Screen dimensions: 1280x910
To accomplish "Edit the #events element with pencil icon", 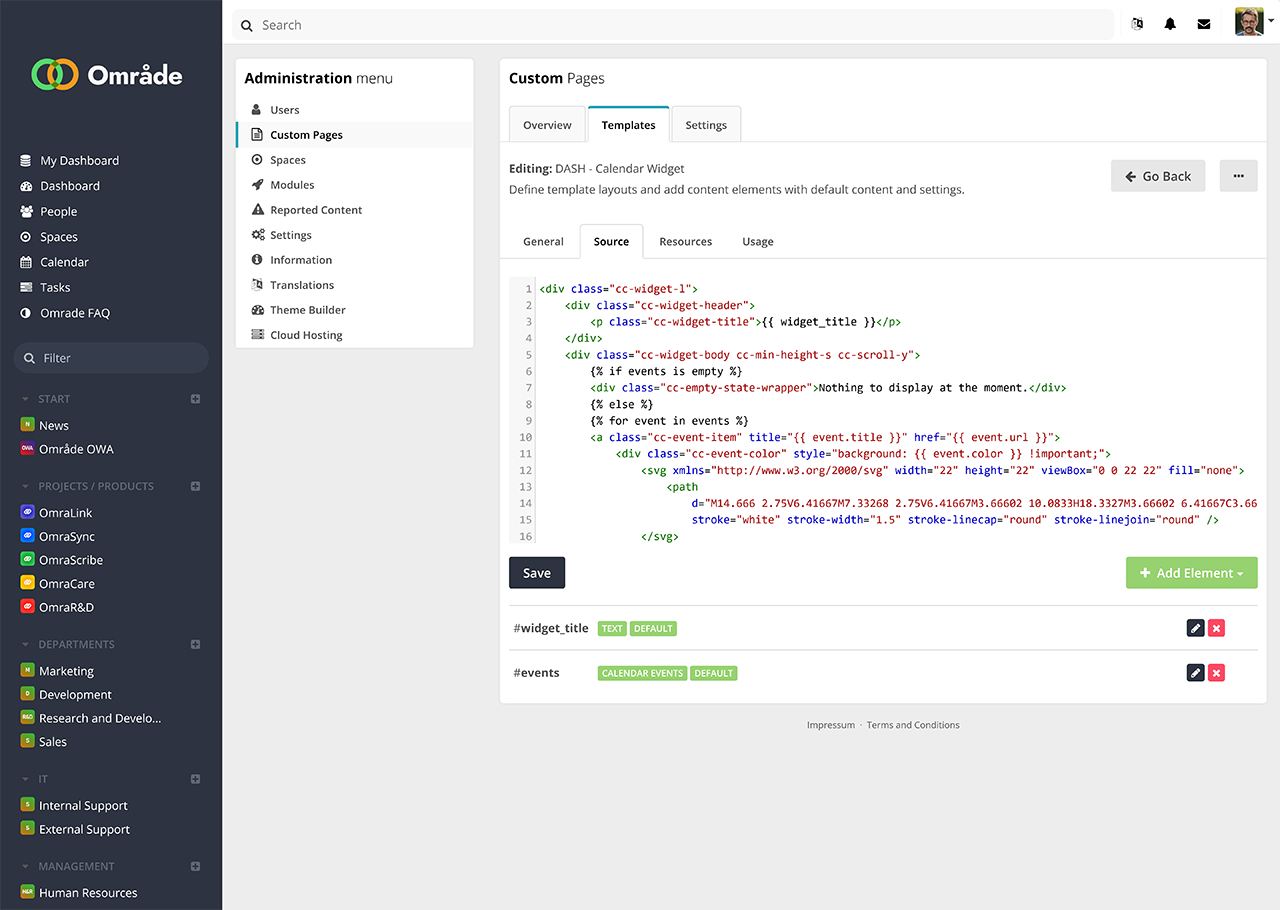I will 1195,673.
